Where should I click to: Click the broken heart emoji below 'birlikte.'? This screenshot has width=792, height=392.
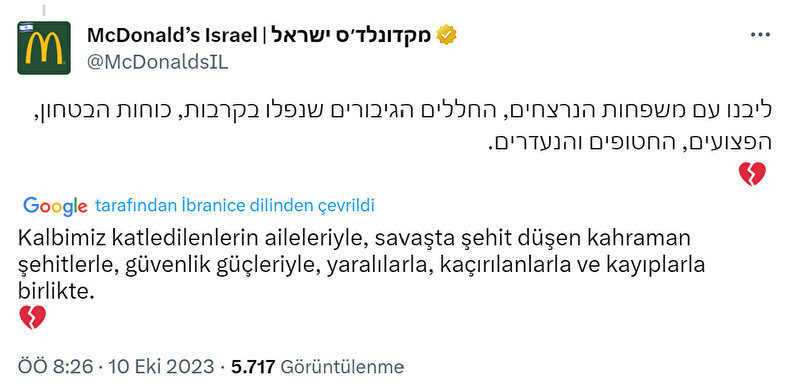coord(33,317)
